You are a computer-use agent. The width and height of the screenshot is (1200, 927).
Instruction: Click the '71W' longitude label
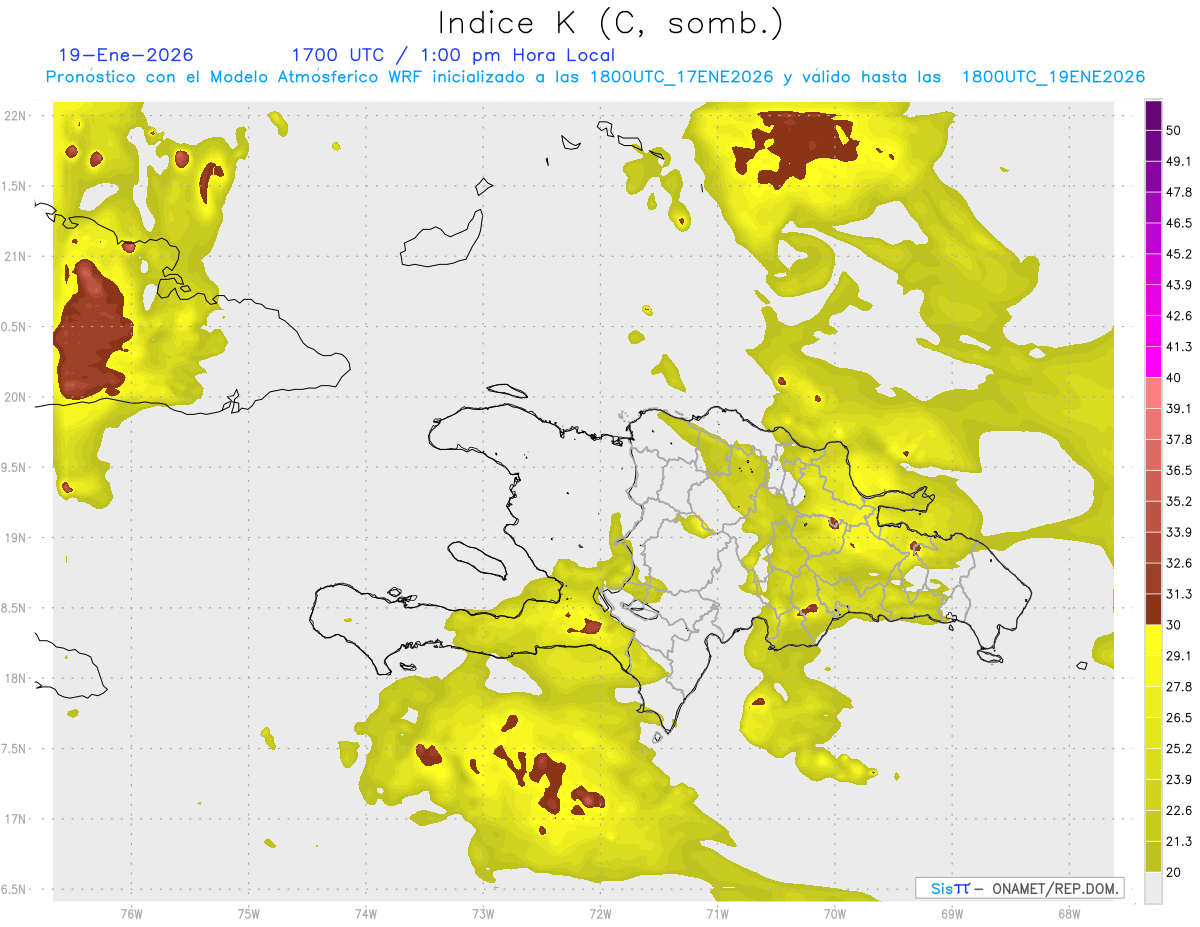pos(717,914)
